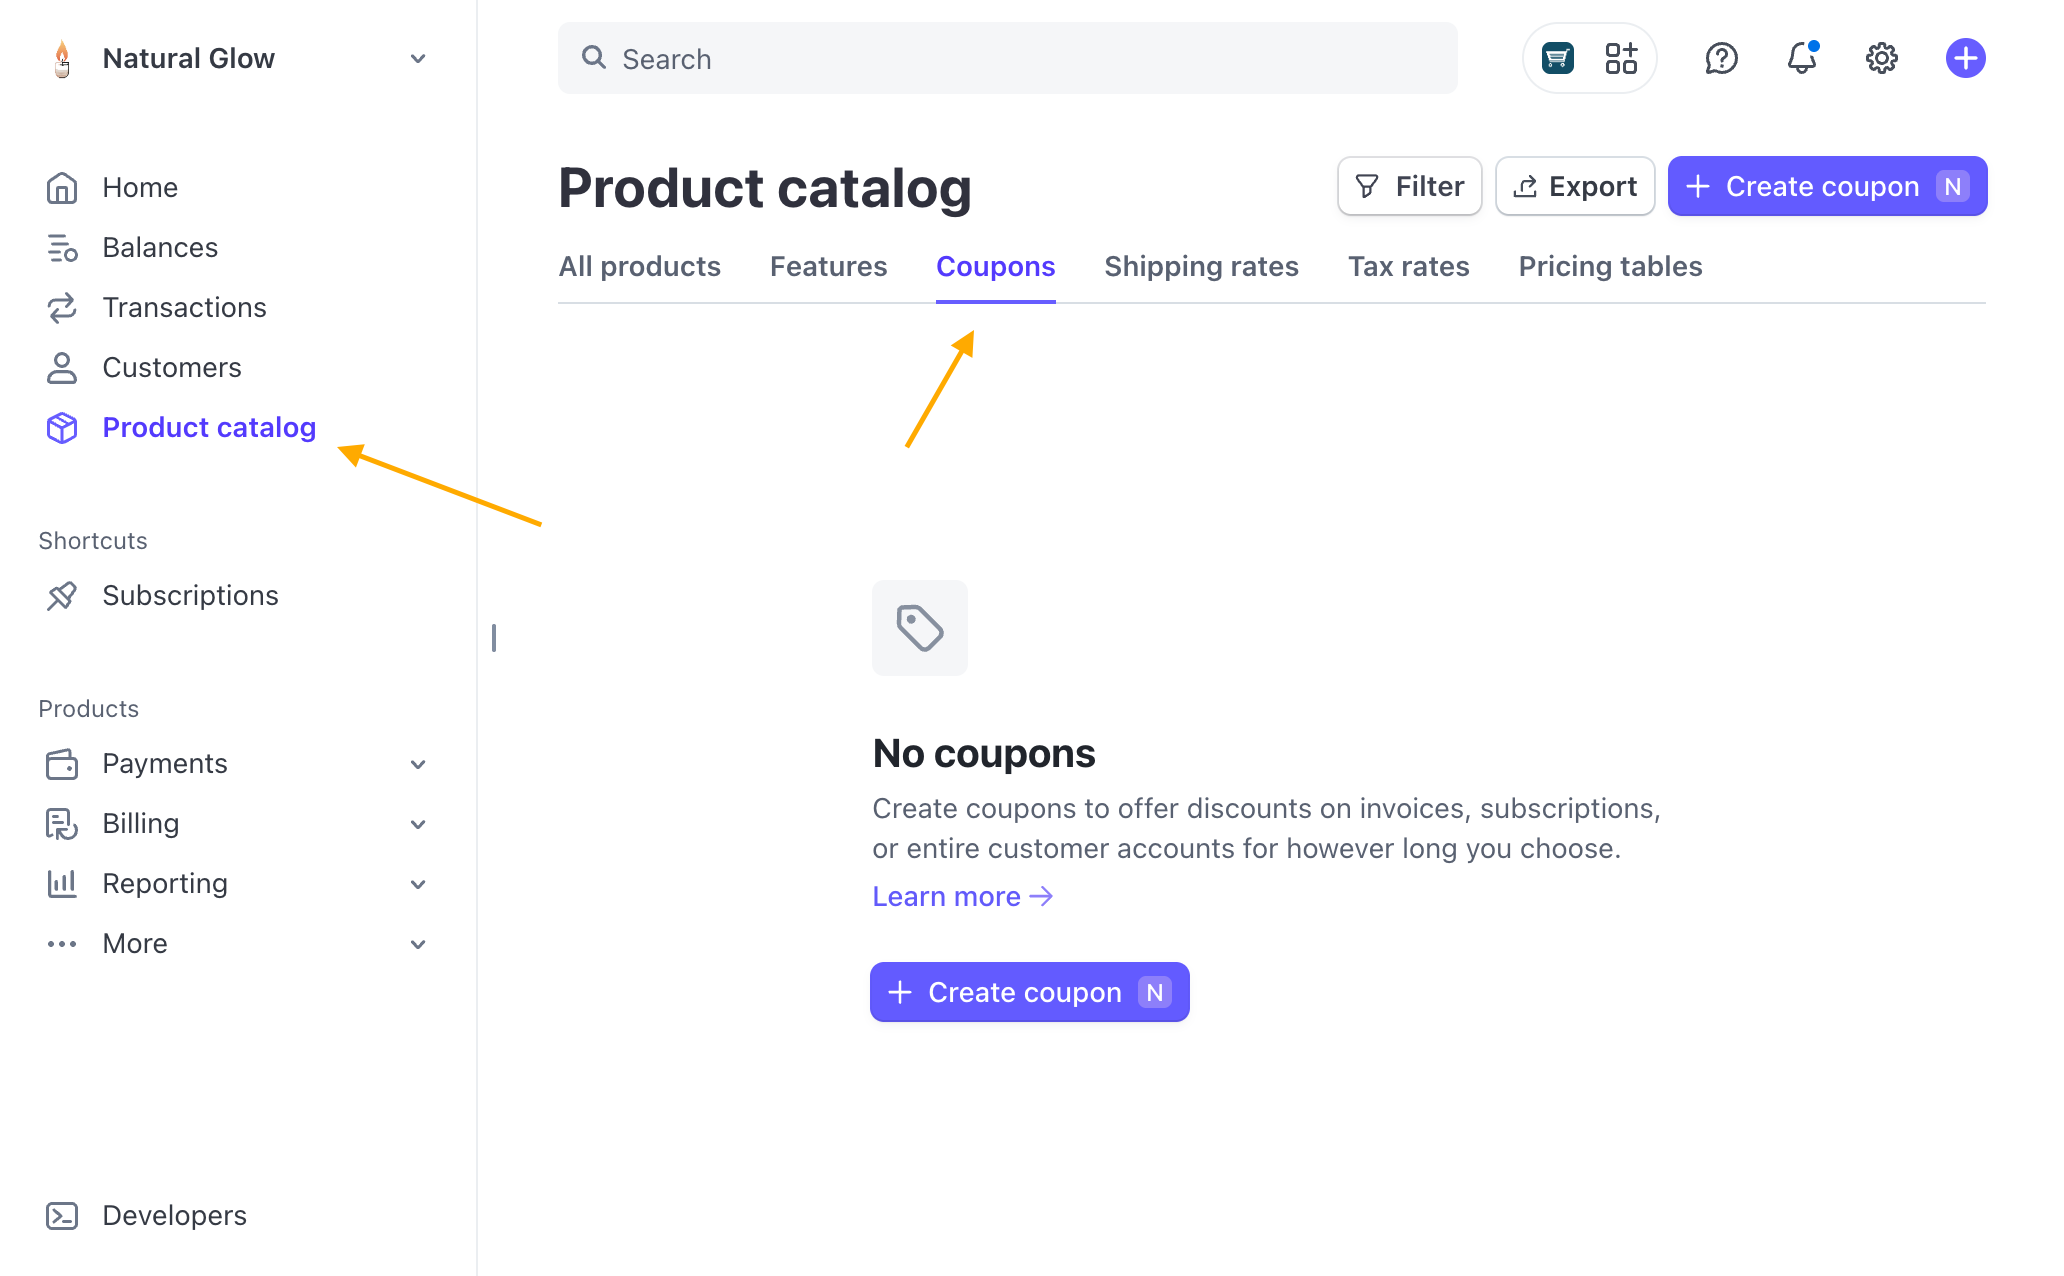
Task: Open notifications bell icon
Action: 1801,59
